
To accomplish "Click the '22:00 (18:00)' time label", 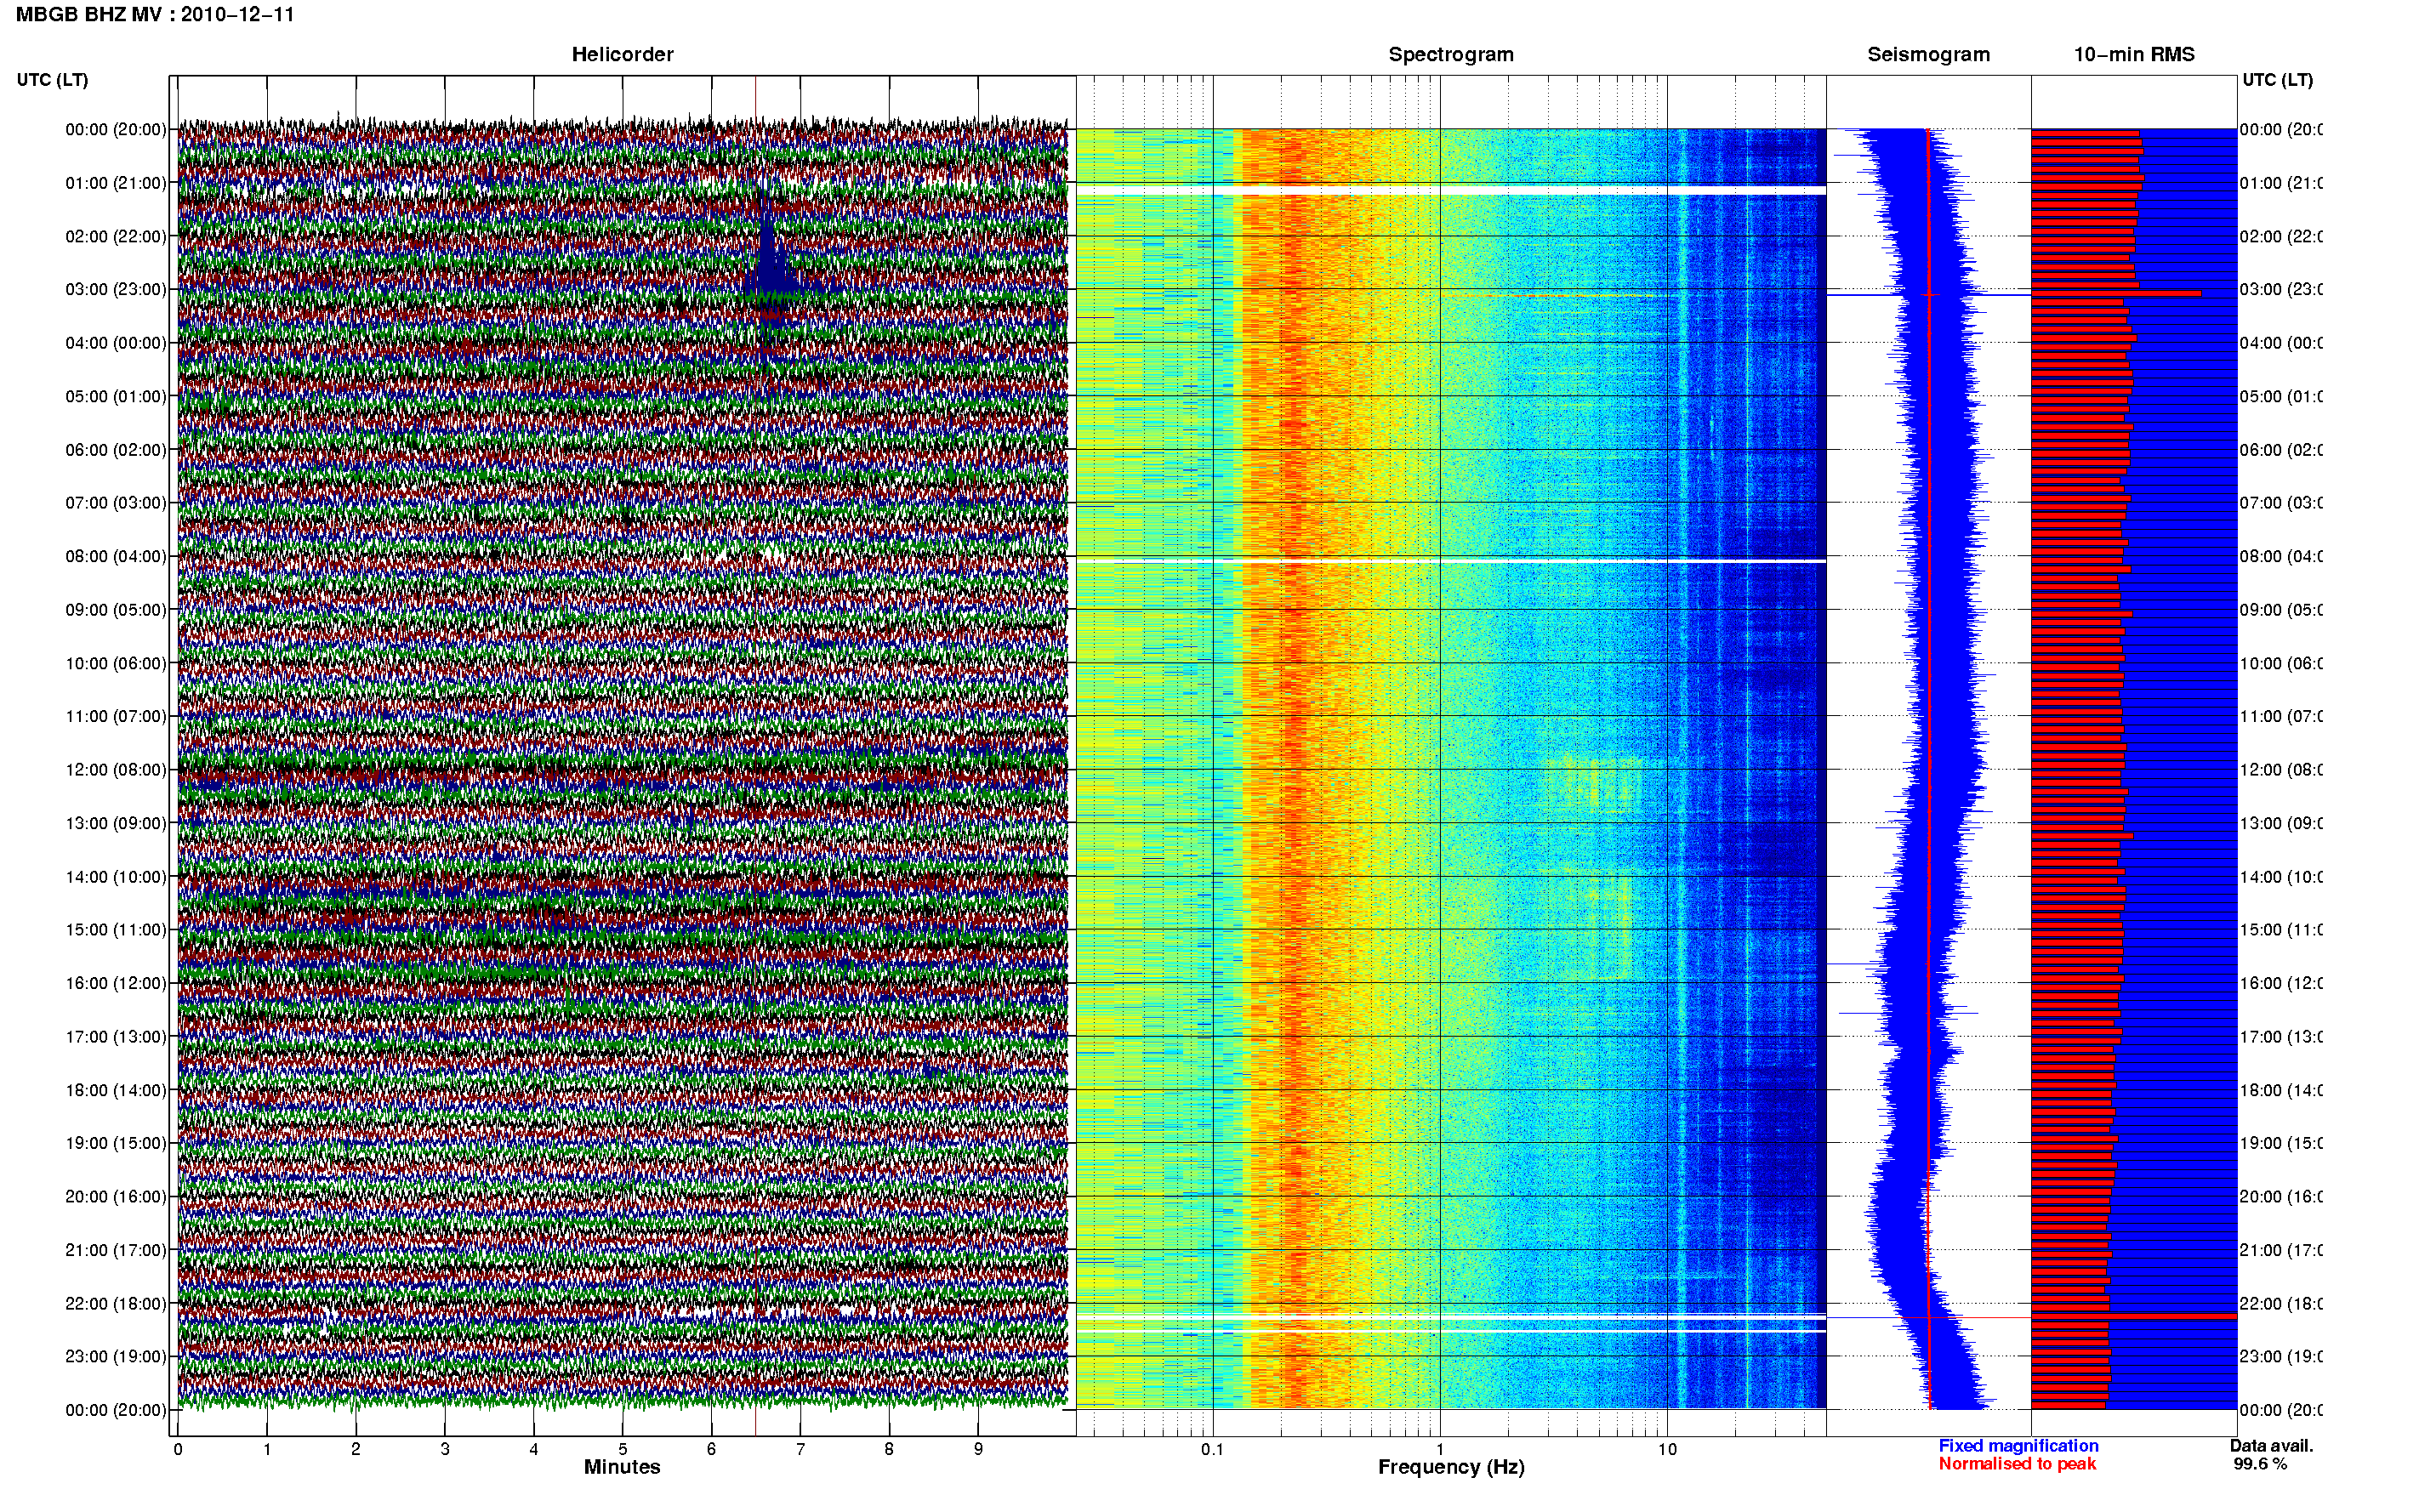I will (x=116, y=1304).
